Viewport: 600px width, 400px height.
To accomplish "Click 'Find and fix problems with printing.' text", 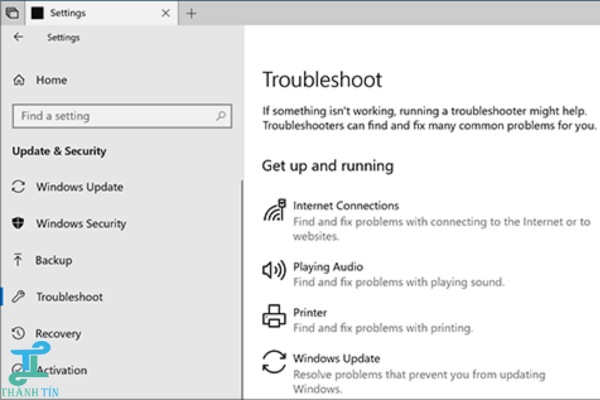I will pyautogui.click(x=383, y=328).
